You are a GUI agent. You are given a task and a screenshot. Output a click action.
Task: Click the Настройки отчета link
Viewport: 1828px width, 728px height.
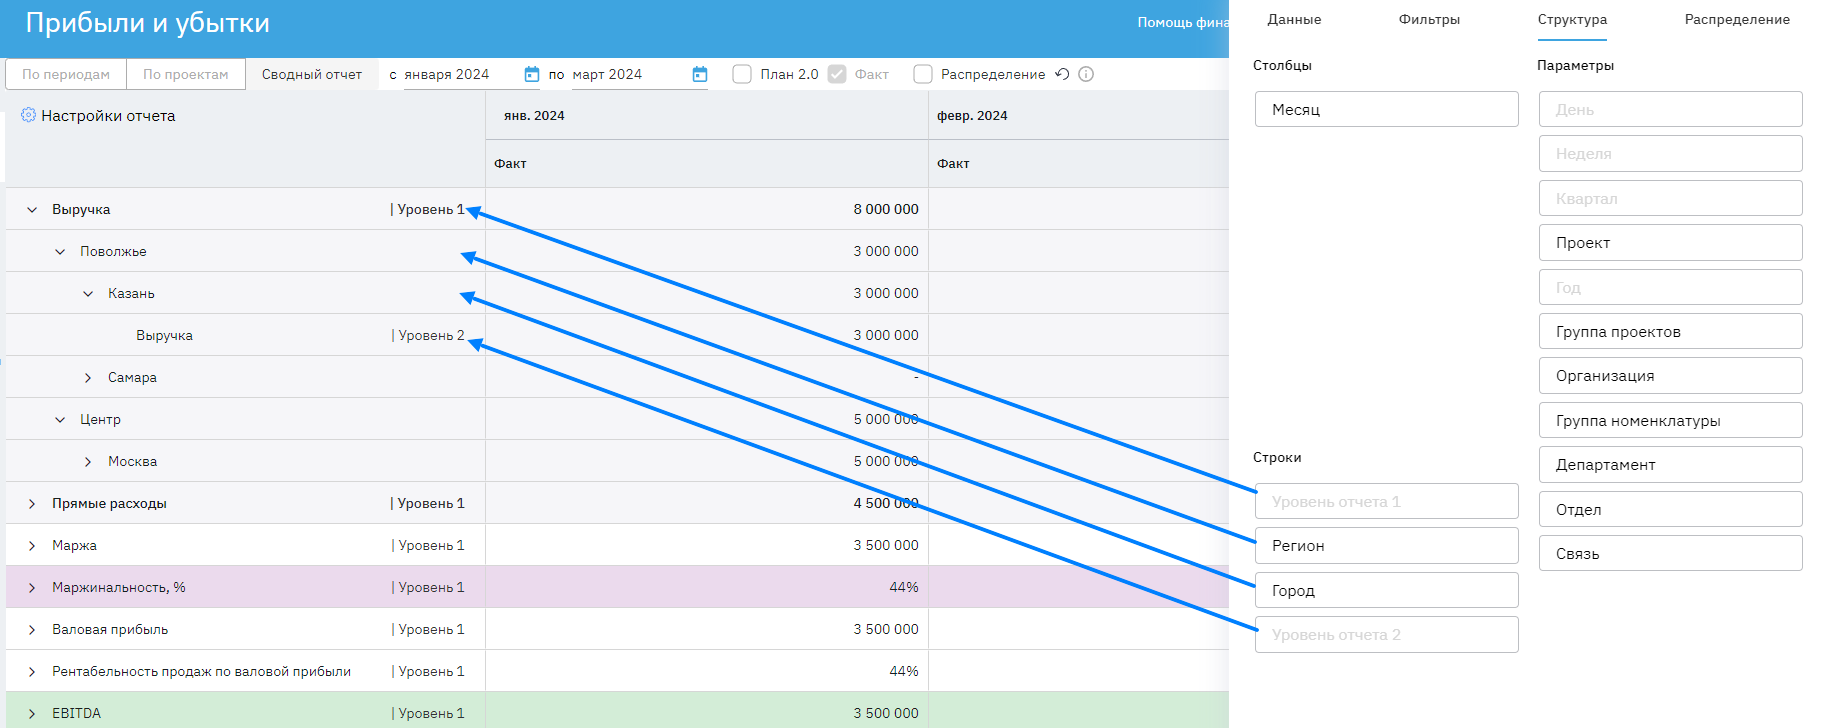108,116
